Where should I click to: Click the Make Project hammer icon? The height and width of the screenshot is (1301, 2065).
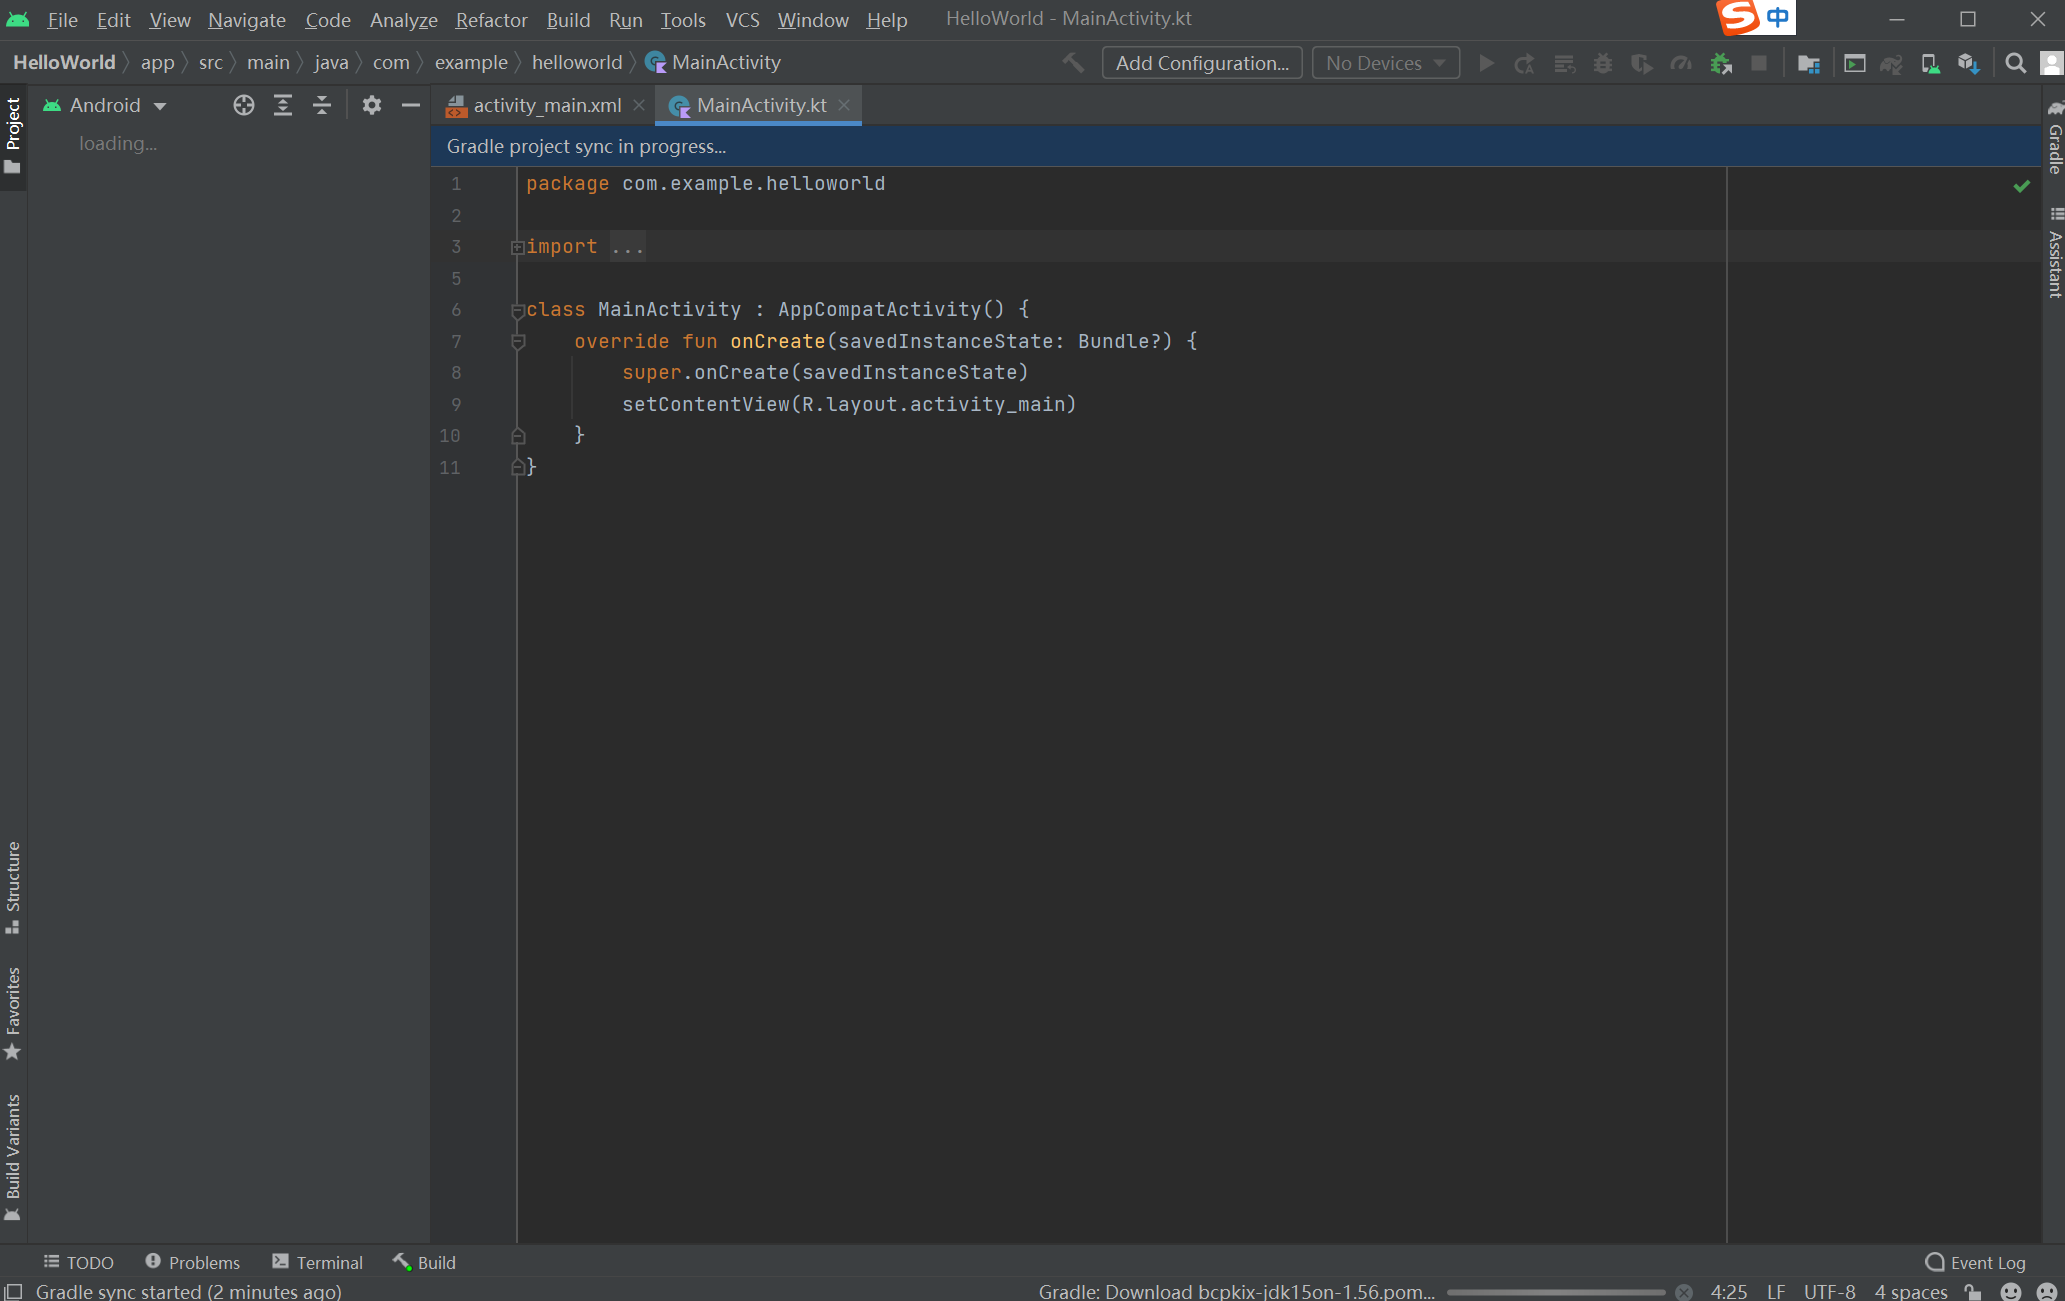(x=1073, y=63)
